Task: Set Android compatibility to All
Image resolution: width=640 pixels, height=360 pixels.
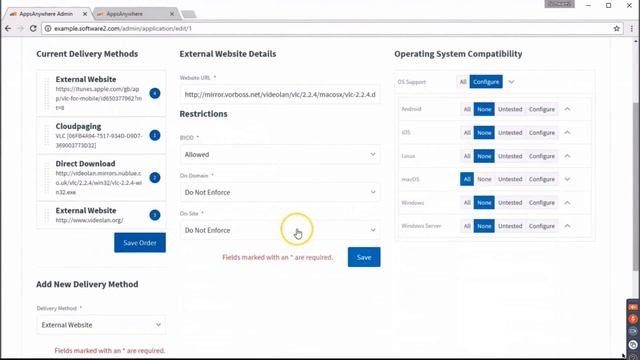Action: tap(467, 109)
